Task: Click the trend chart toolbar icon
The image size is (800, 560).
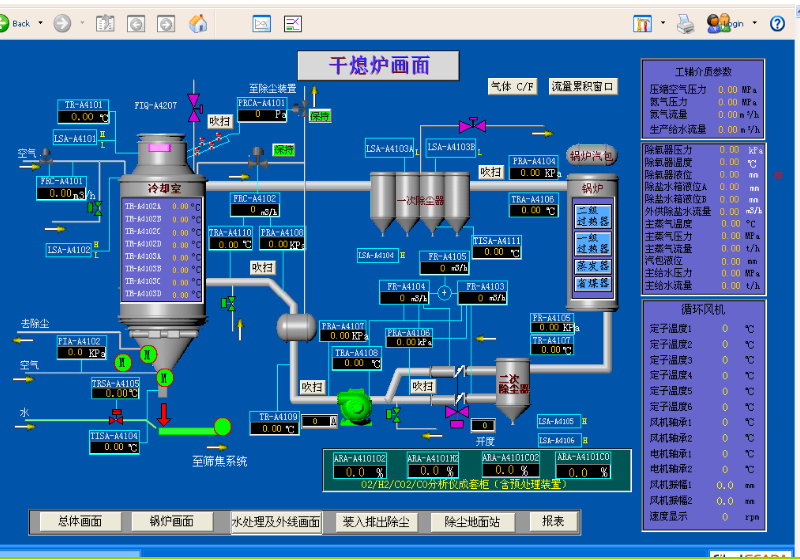Action: (x=261, y=23)
